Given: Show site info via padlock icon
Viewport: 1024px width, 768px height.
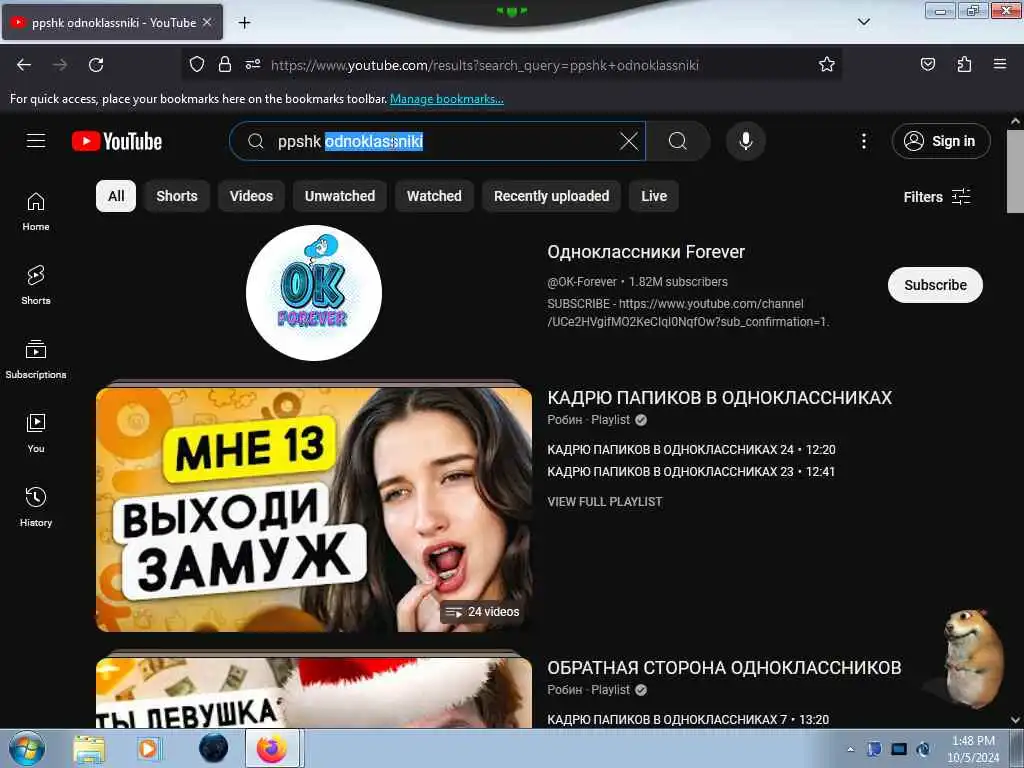Looking at the screenshot, I should (x=225, y=64).
